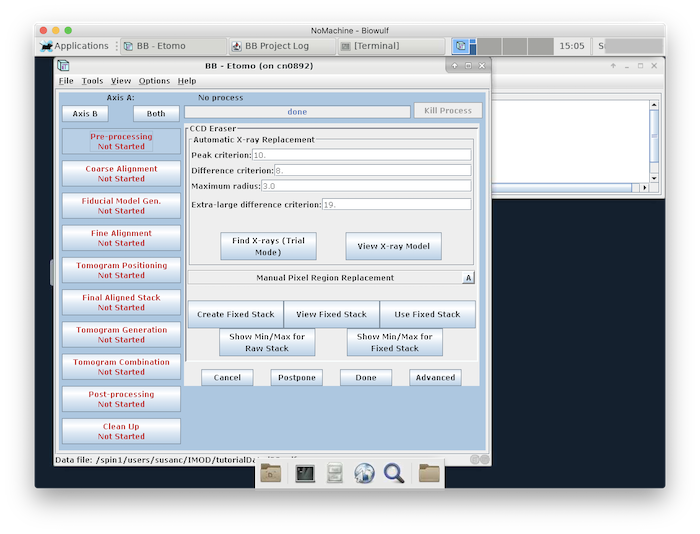
Task: Open the terminal emulator in the dock
Action: (x=305, y=473)
